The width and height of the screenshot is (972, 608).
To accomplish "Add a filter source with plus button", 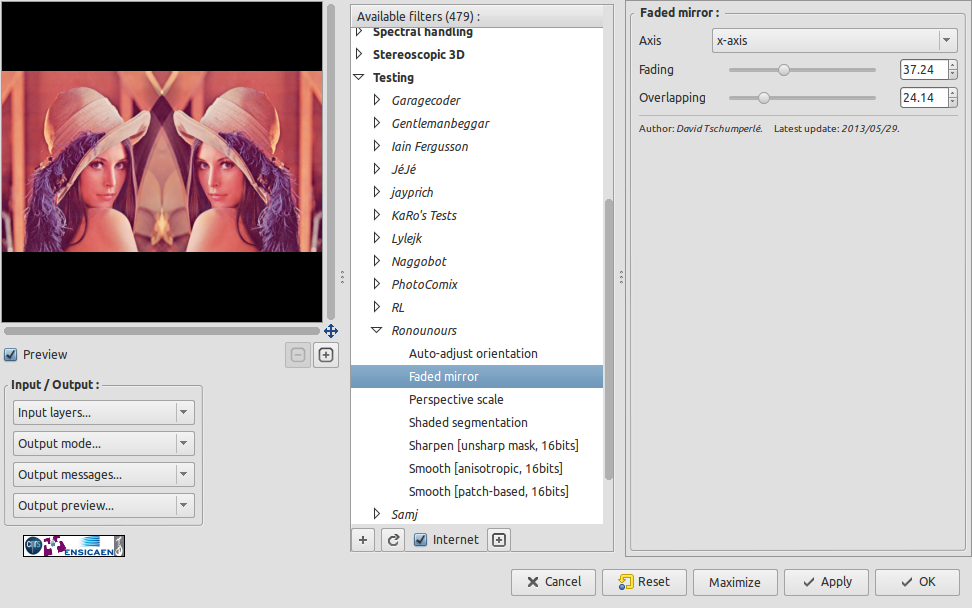I will click(x=363, y=540).
